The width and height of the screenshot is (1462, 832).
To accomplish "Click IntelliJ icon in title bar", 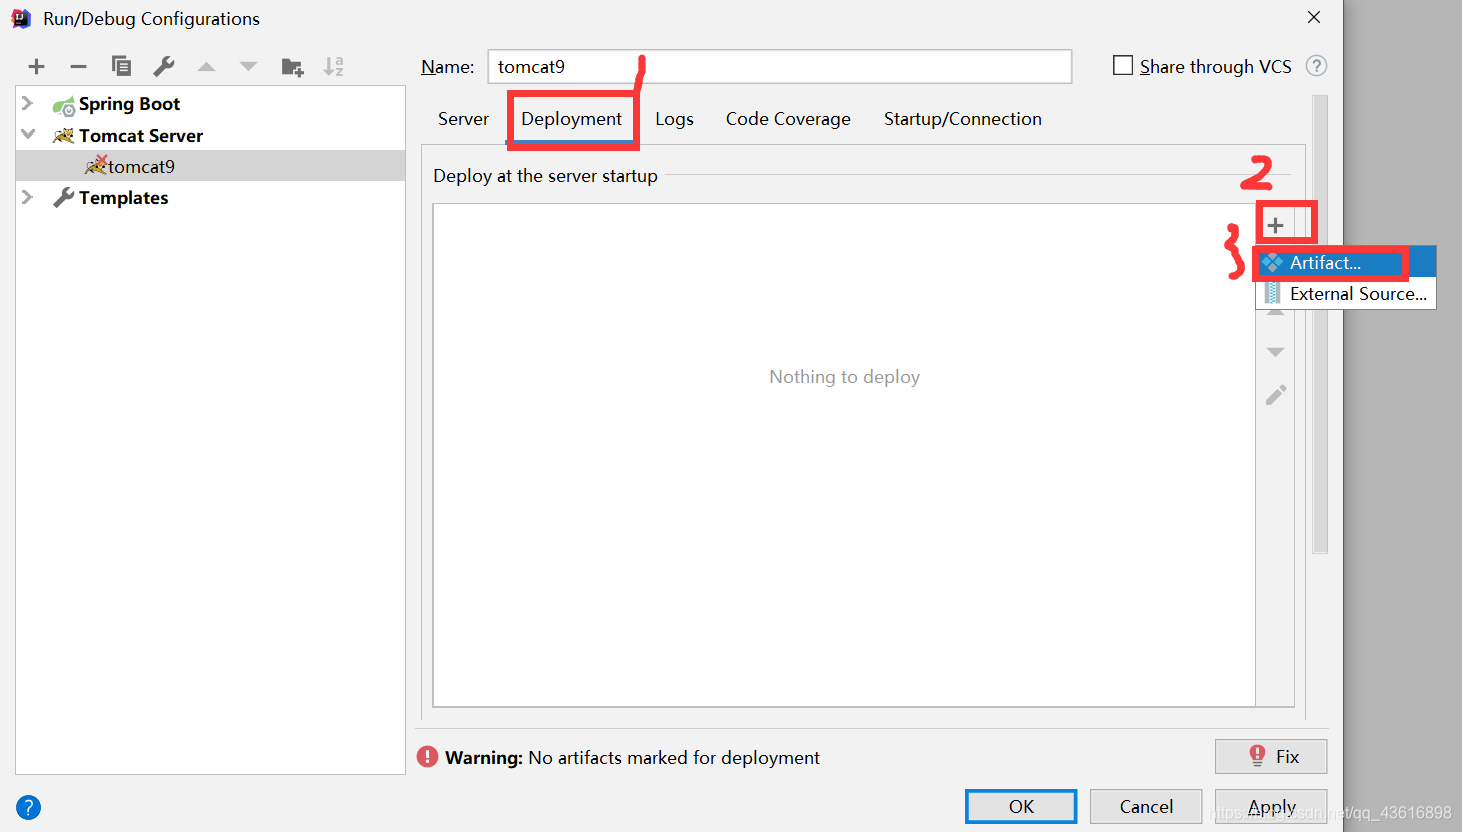I will (x=21, y=18).
